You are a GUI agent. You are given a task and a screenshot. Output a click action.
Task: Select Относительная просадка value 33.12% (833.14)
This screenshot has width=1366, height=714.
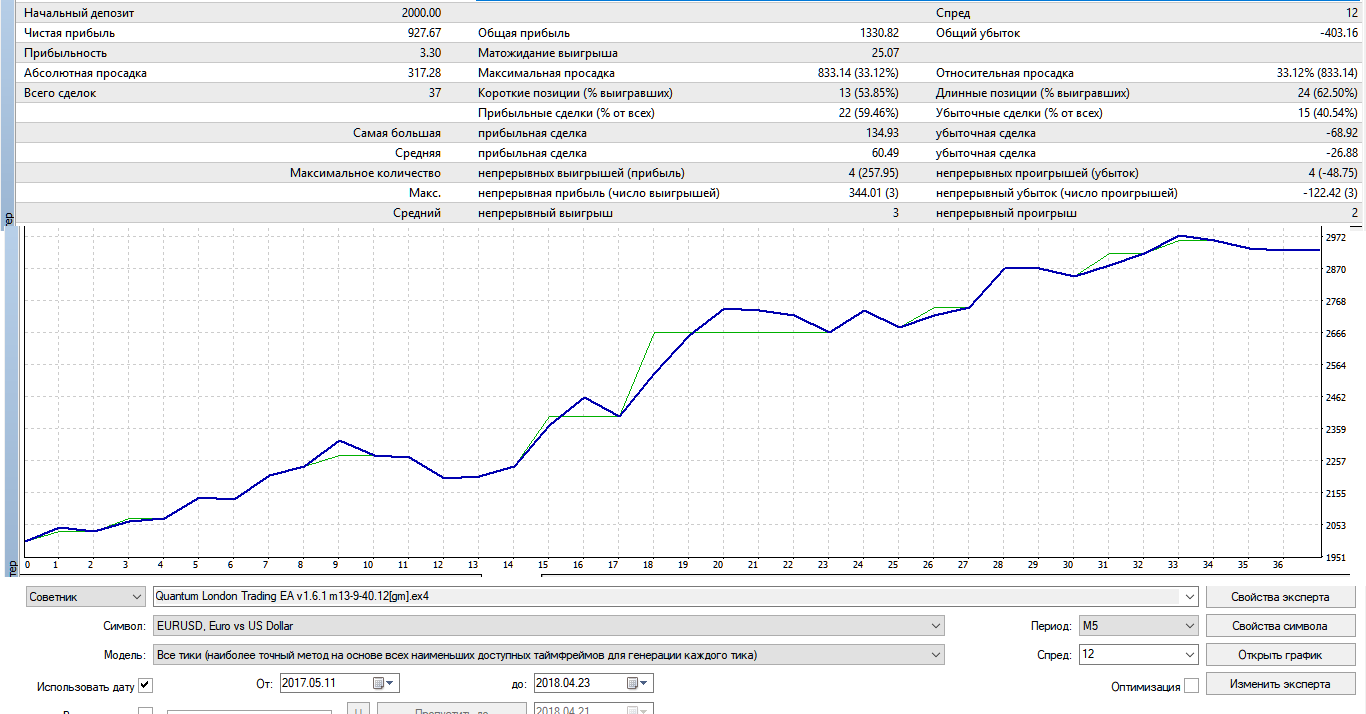pos(1317,73)
